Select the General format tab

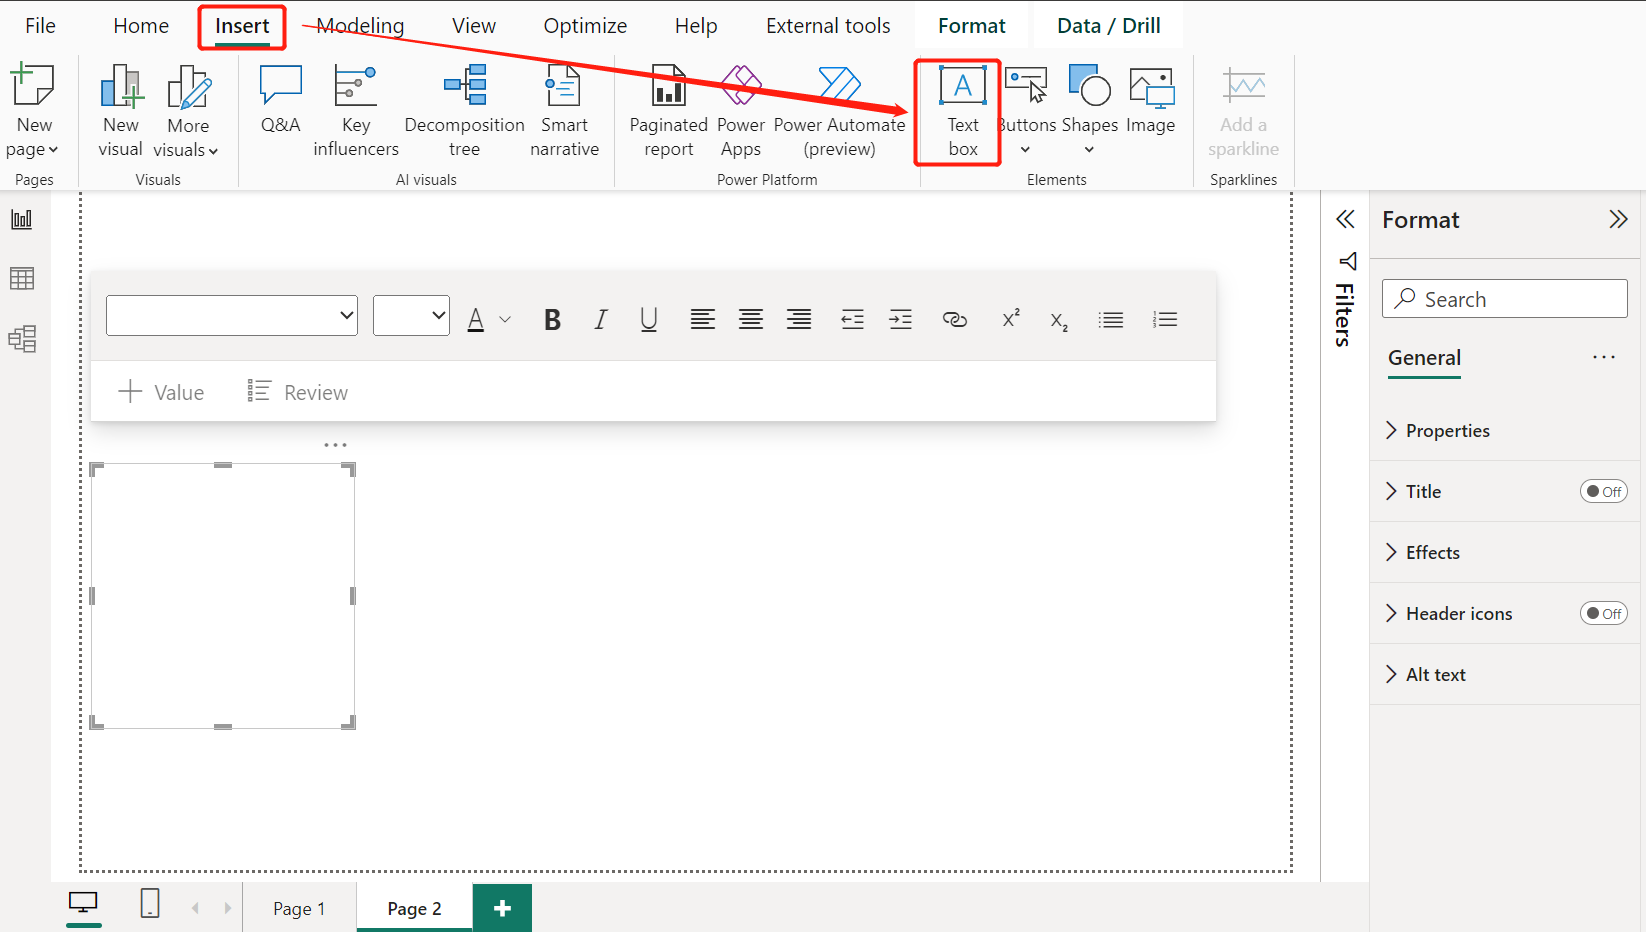tap(1424, 358)
